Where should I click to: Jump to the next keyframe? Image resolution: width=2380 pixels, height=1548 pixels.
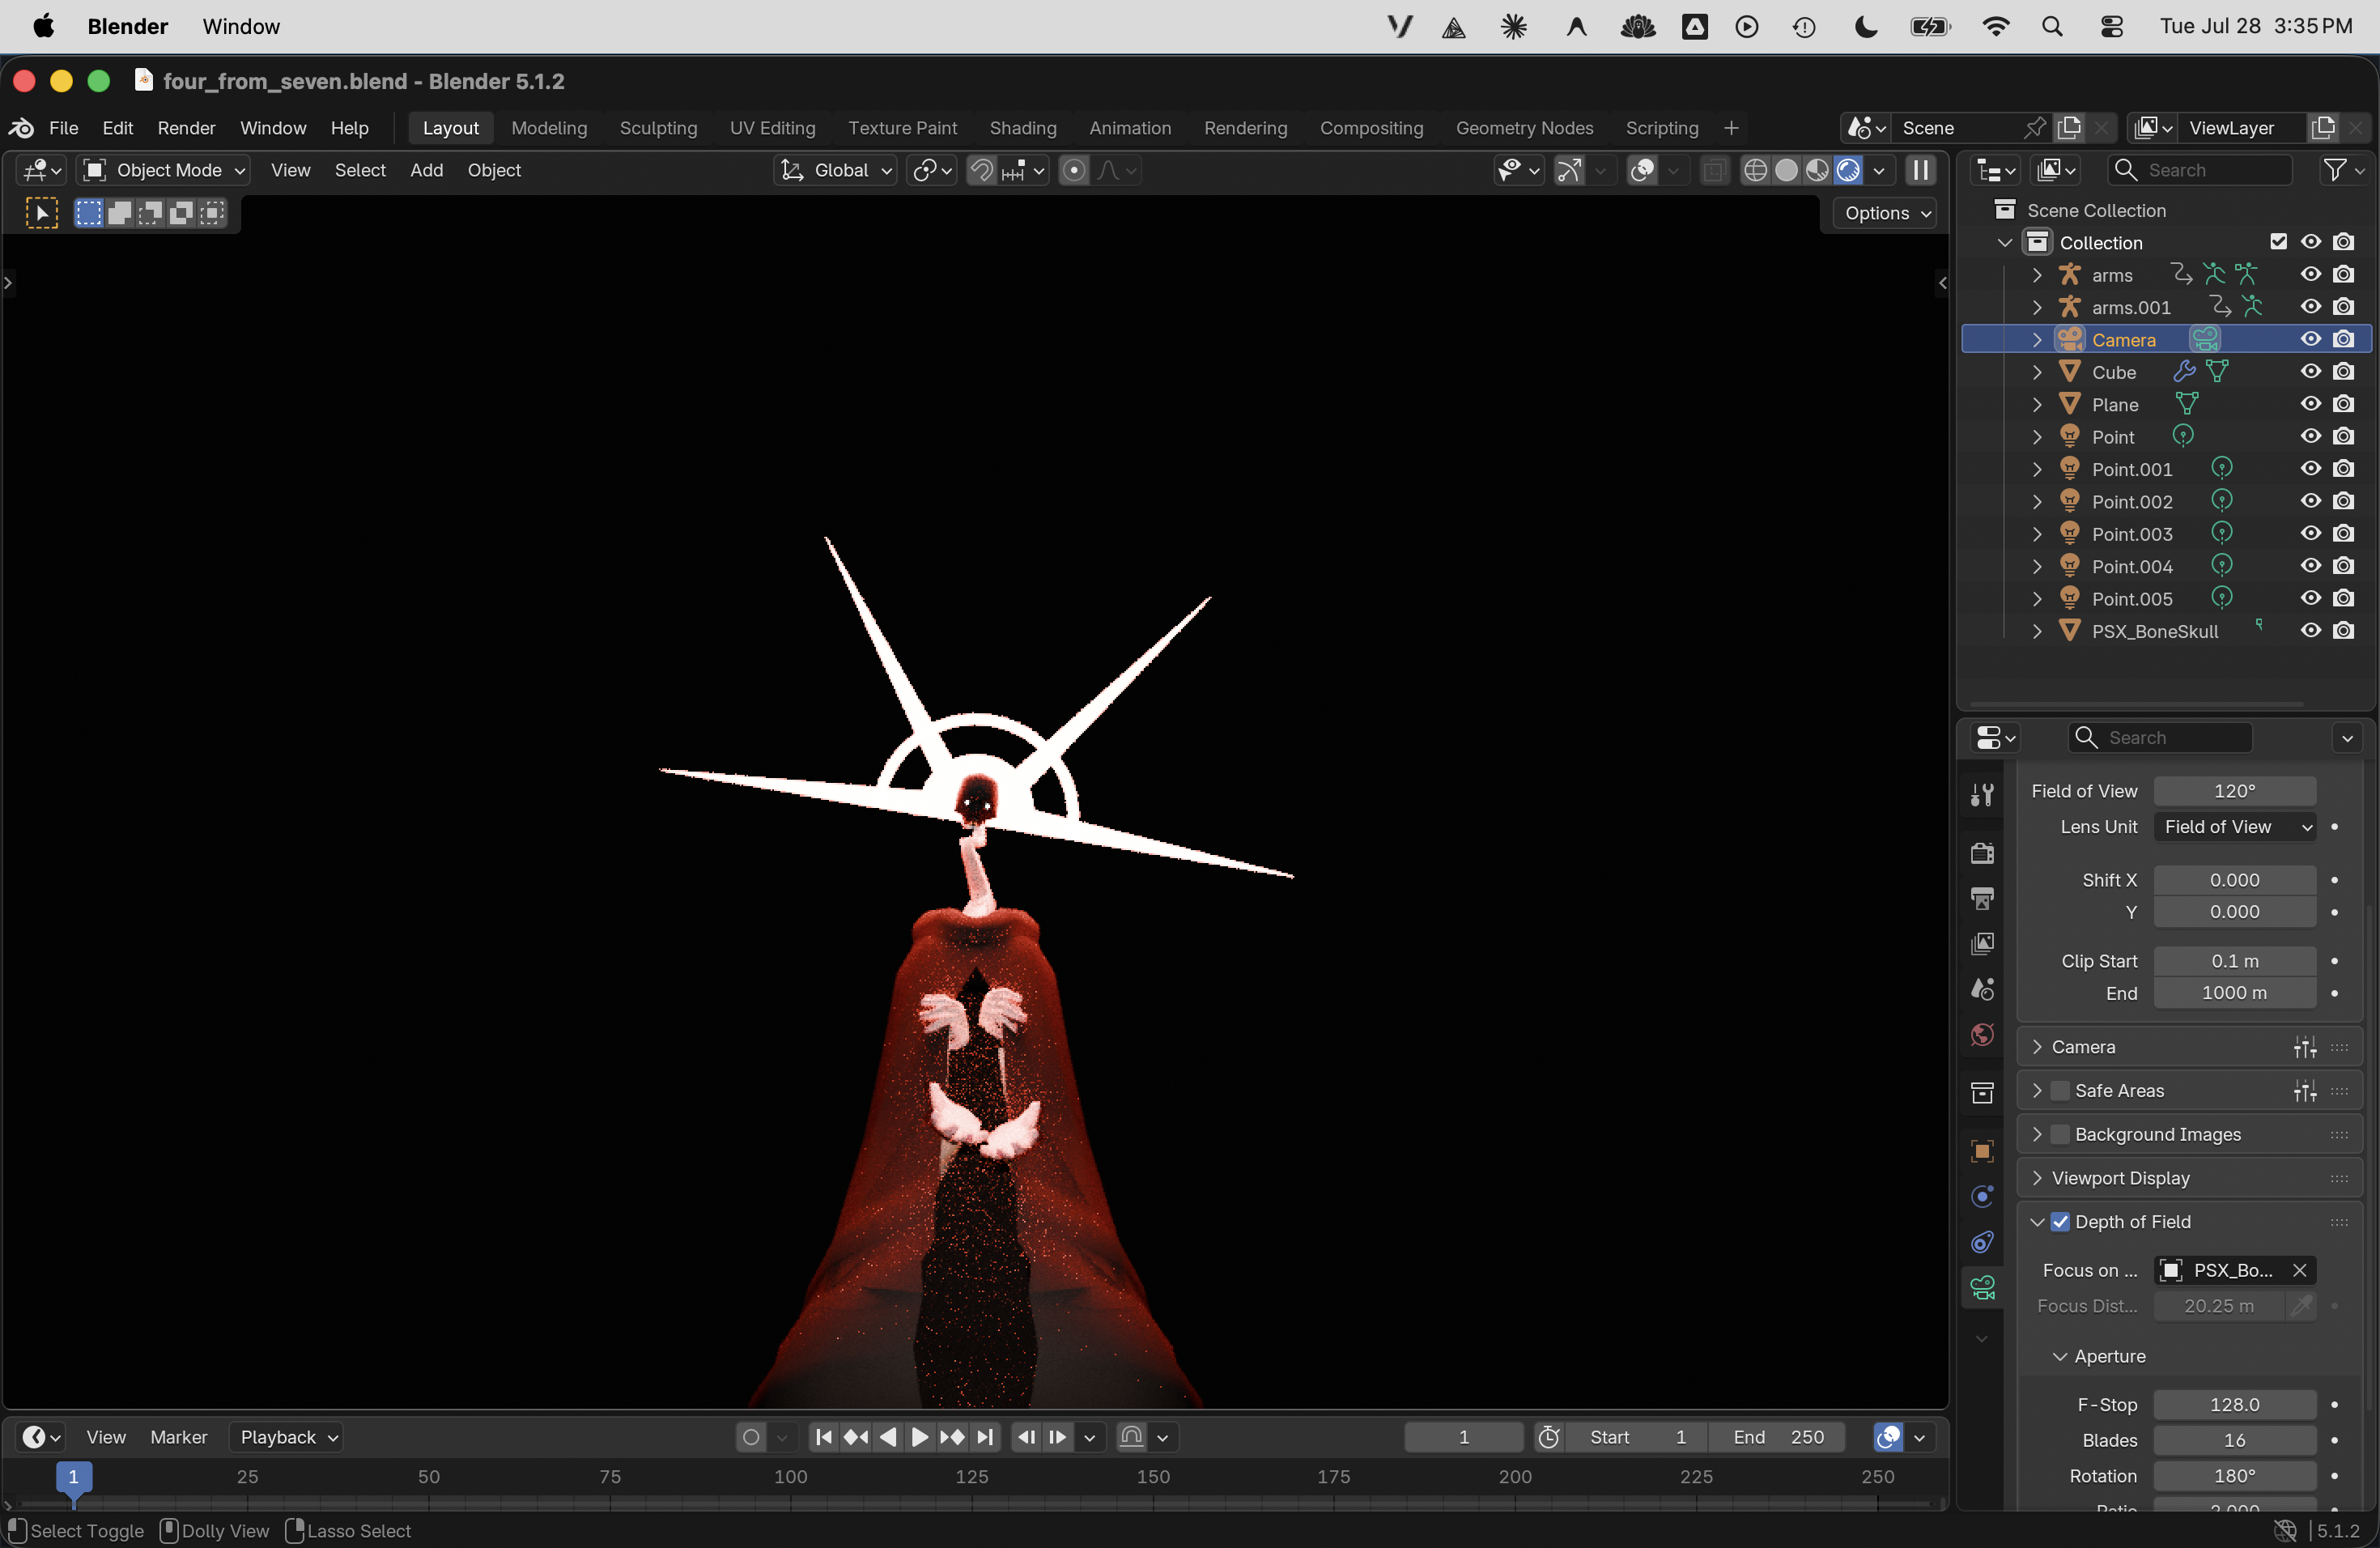click(x=952, y=1437)
